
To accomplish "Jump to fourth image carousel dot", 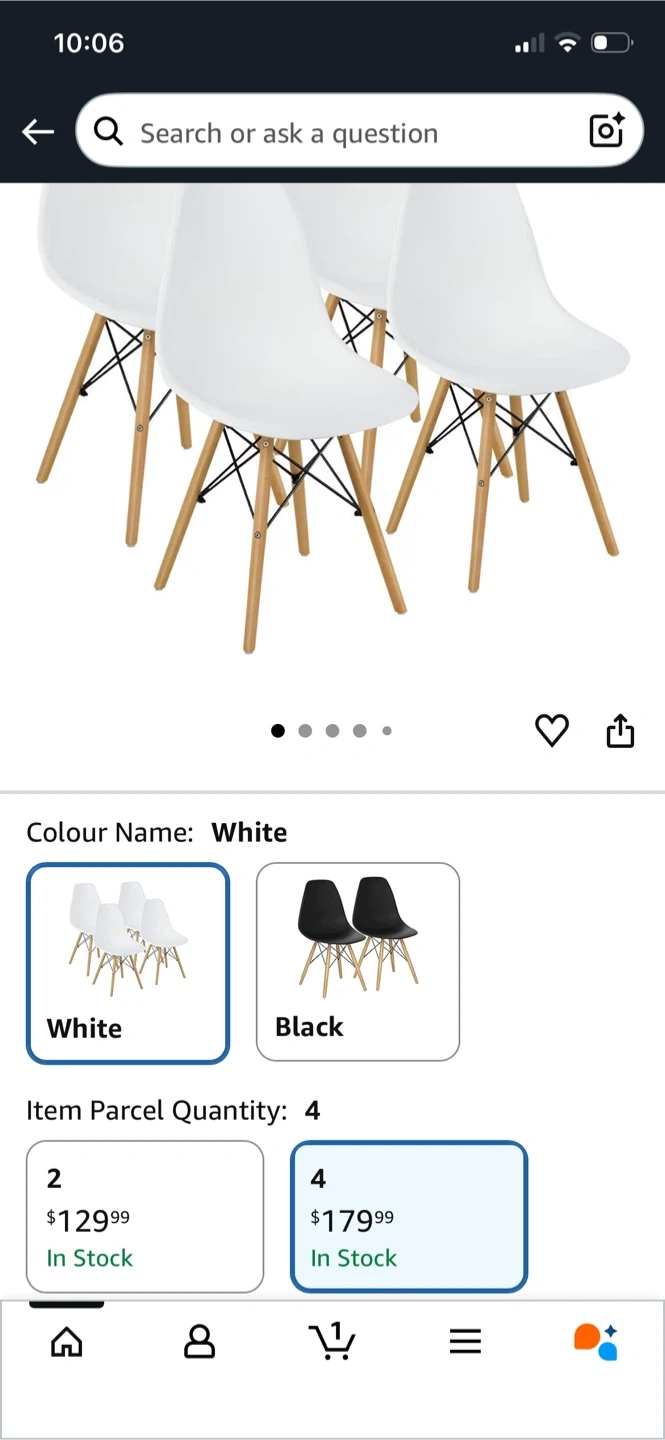I will point(359,731).
